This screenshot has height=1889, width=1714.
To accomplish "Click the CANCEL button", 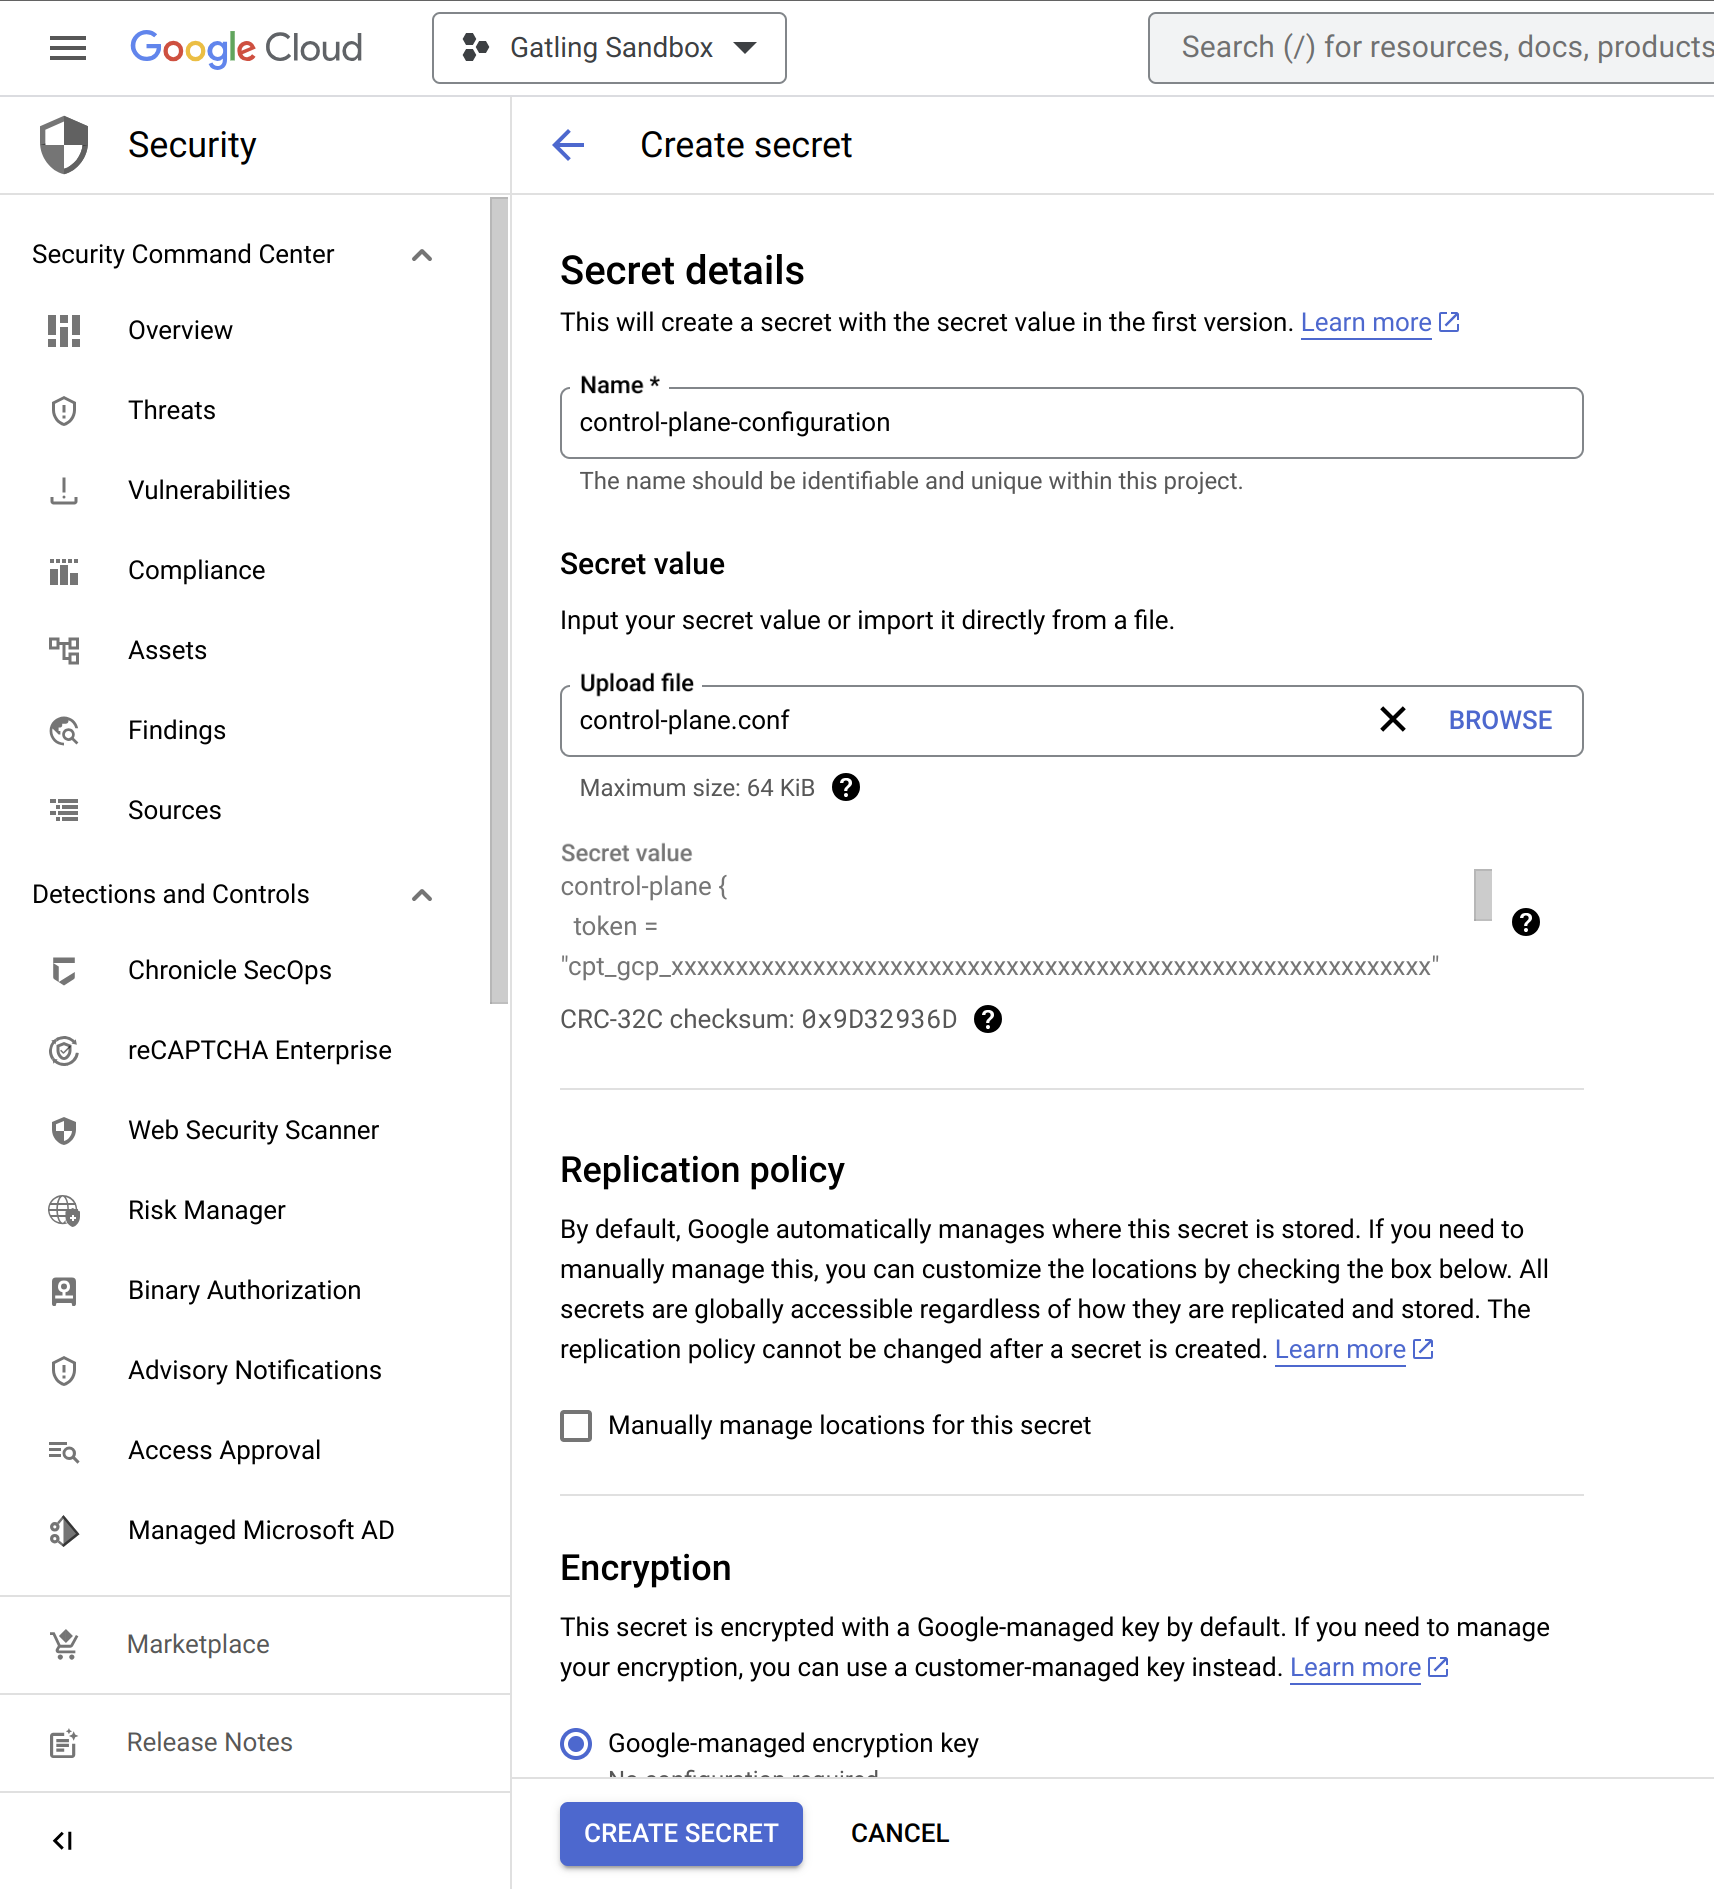I will [x=900, y=1833].
